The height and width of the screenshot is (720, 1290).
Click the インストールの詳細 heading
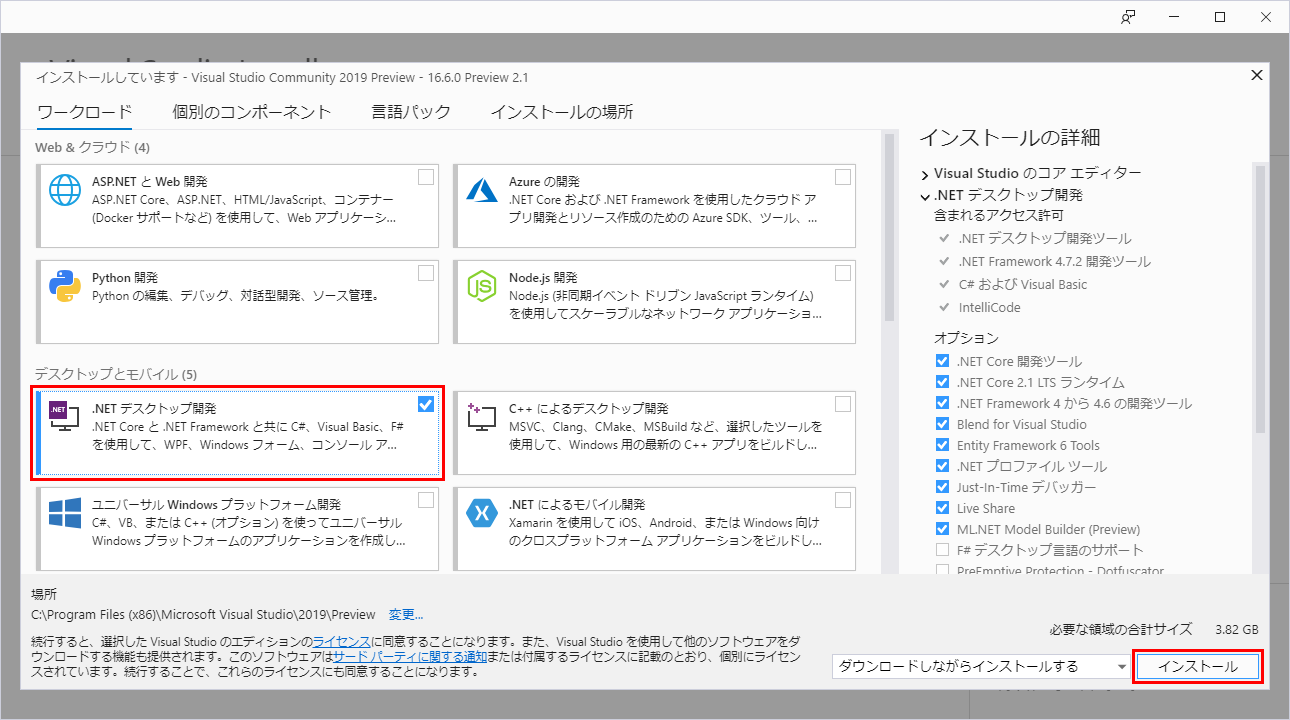(1009, 137)
